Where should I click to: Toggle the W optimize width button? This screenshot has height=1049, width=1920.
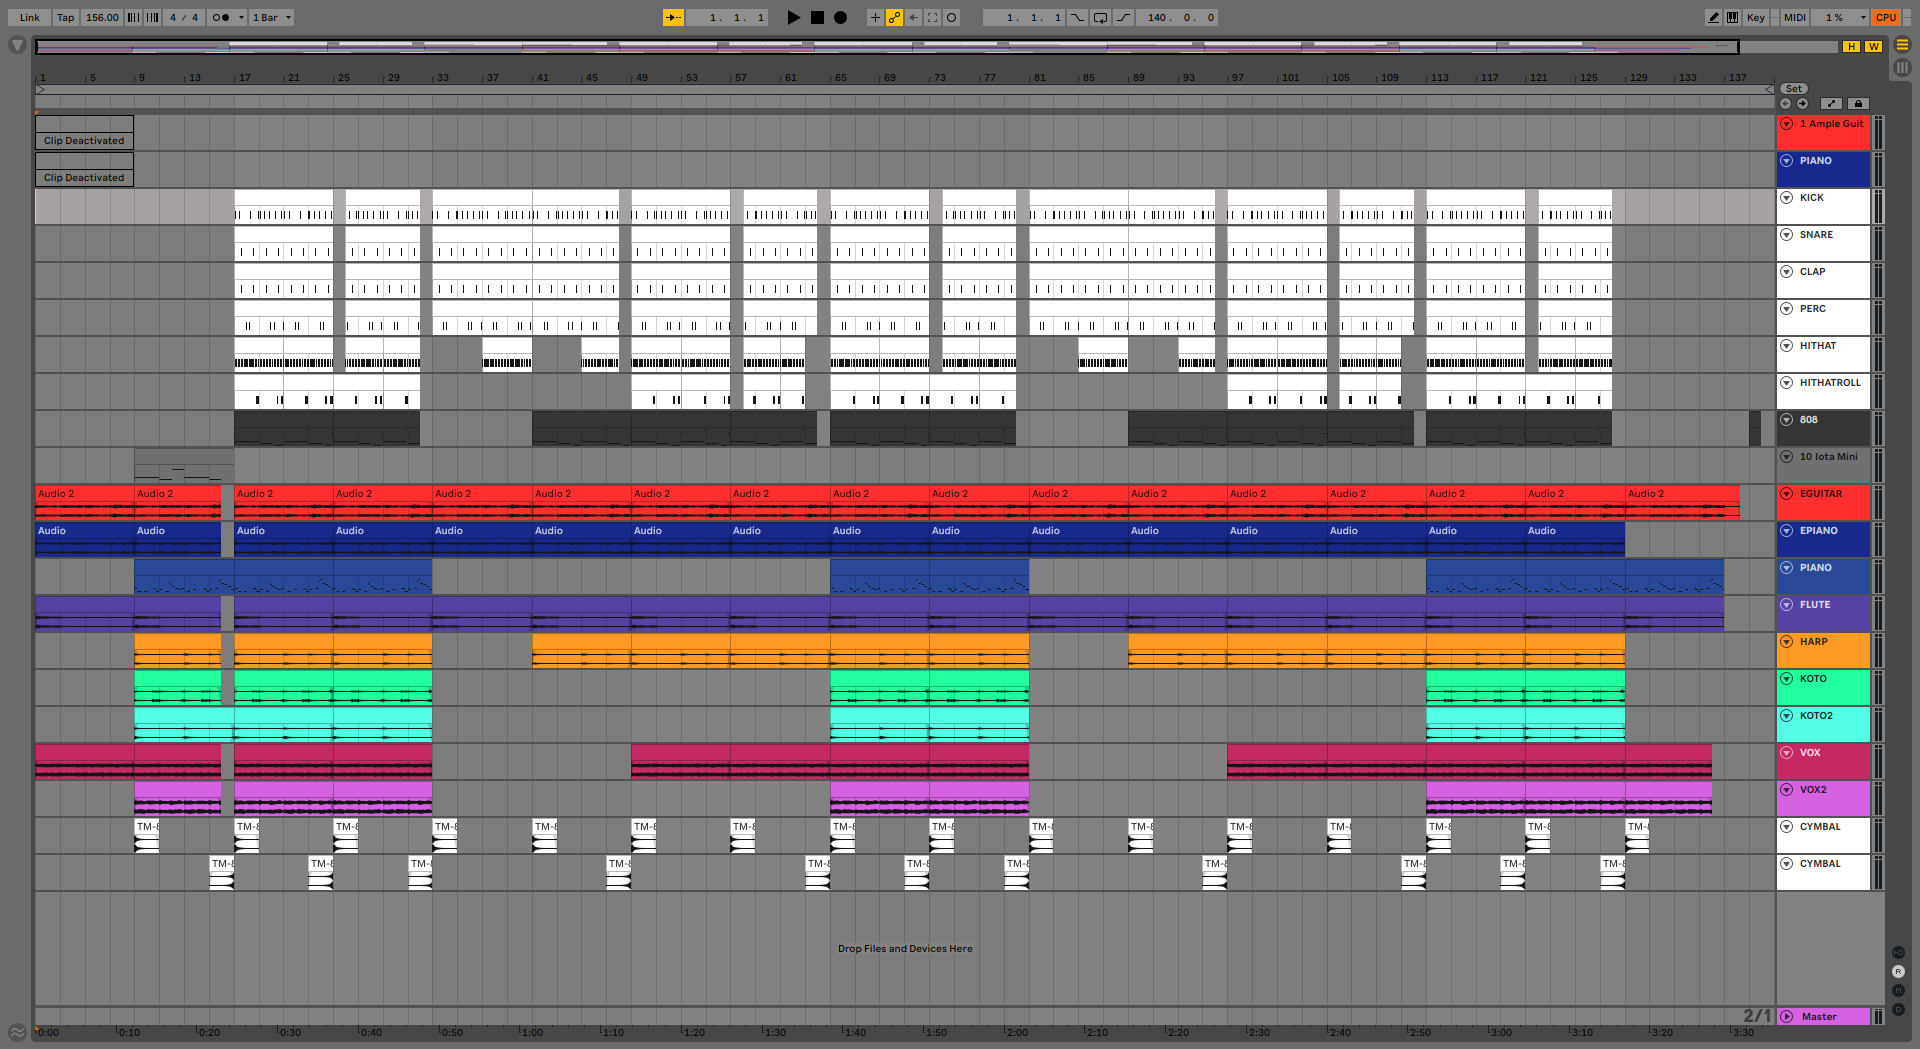pos(1873,46)
